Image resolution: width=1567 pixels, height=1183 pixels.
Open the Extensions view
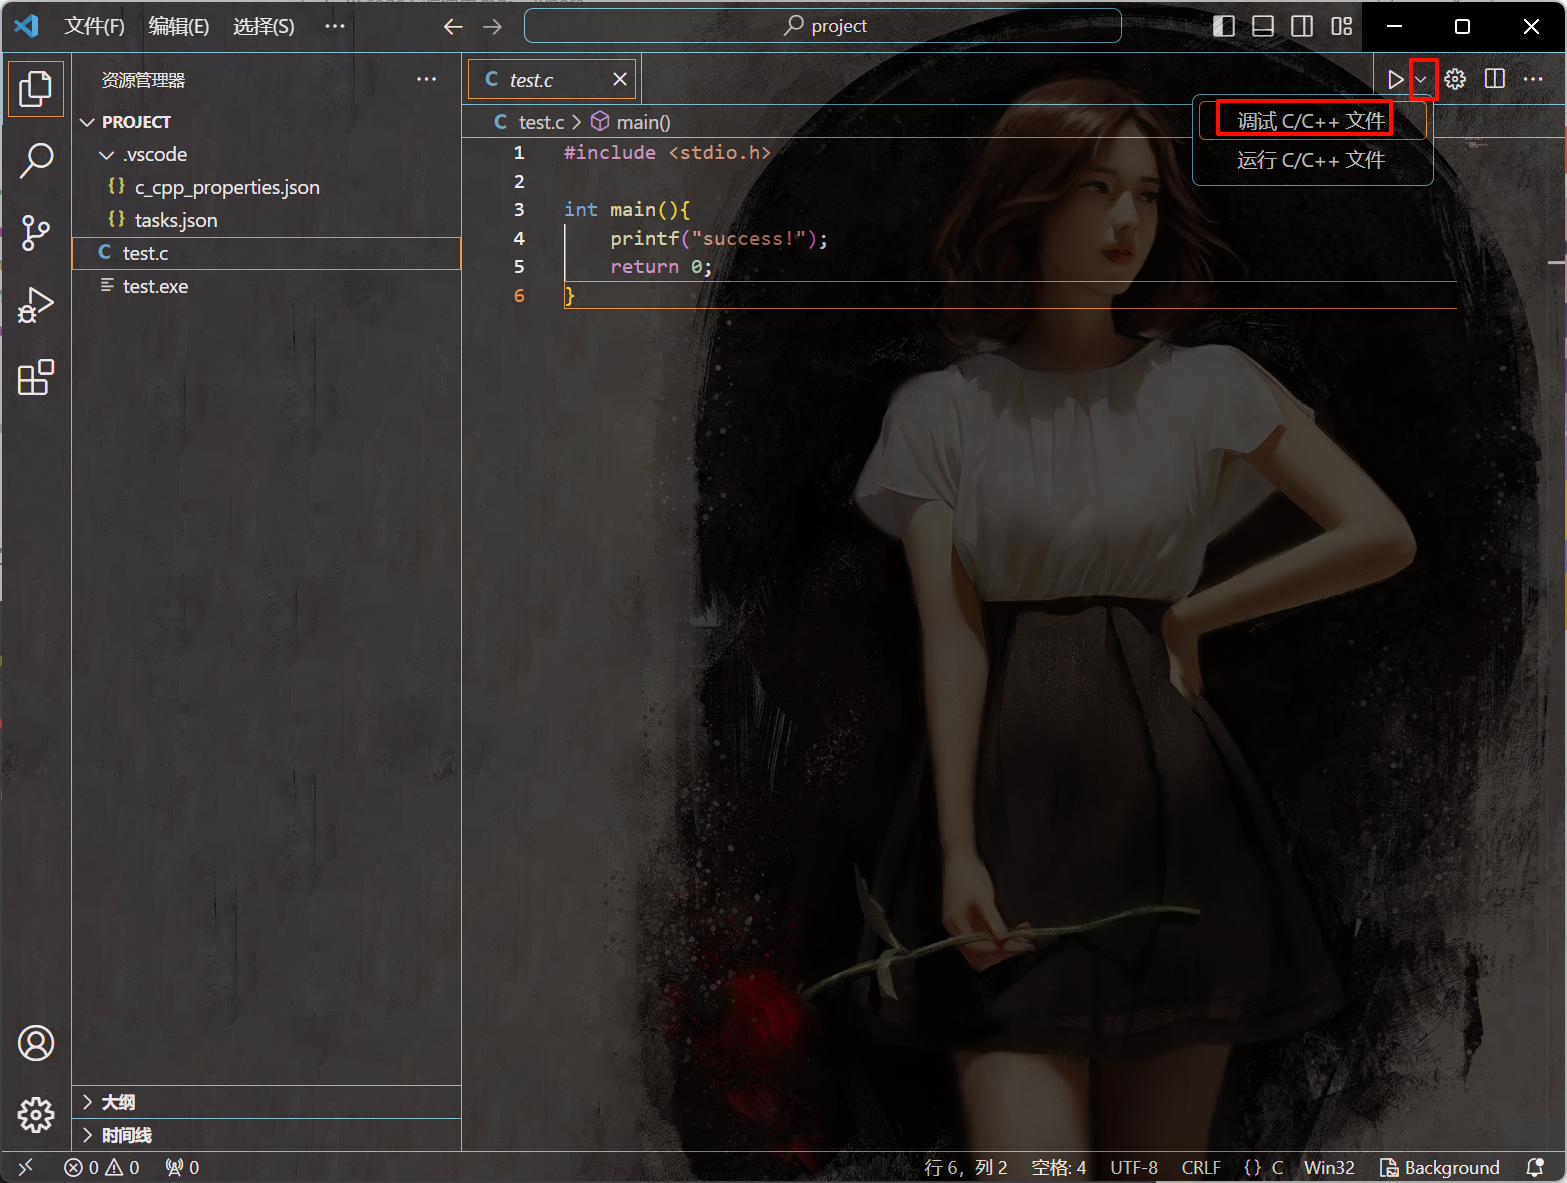tap(36, 377)
